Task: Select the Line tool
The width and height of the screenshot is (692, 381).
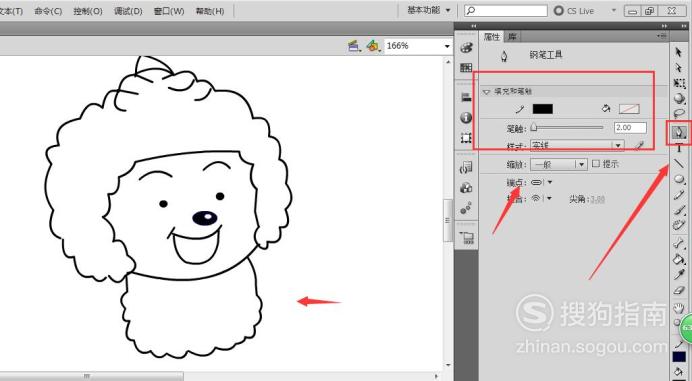Action: click(679, 163)
